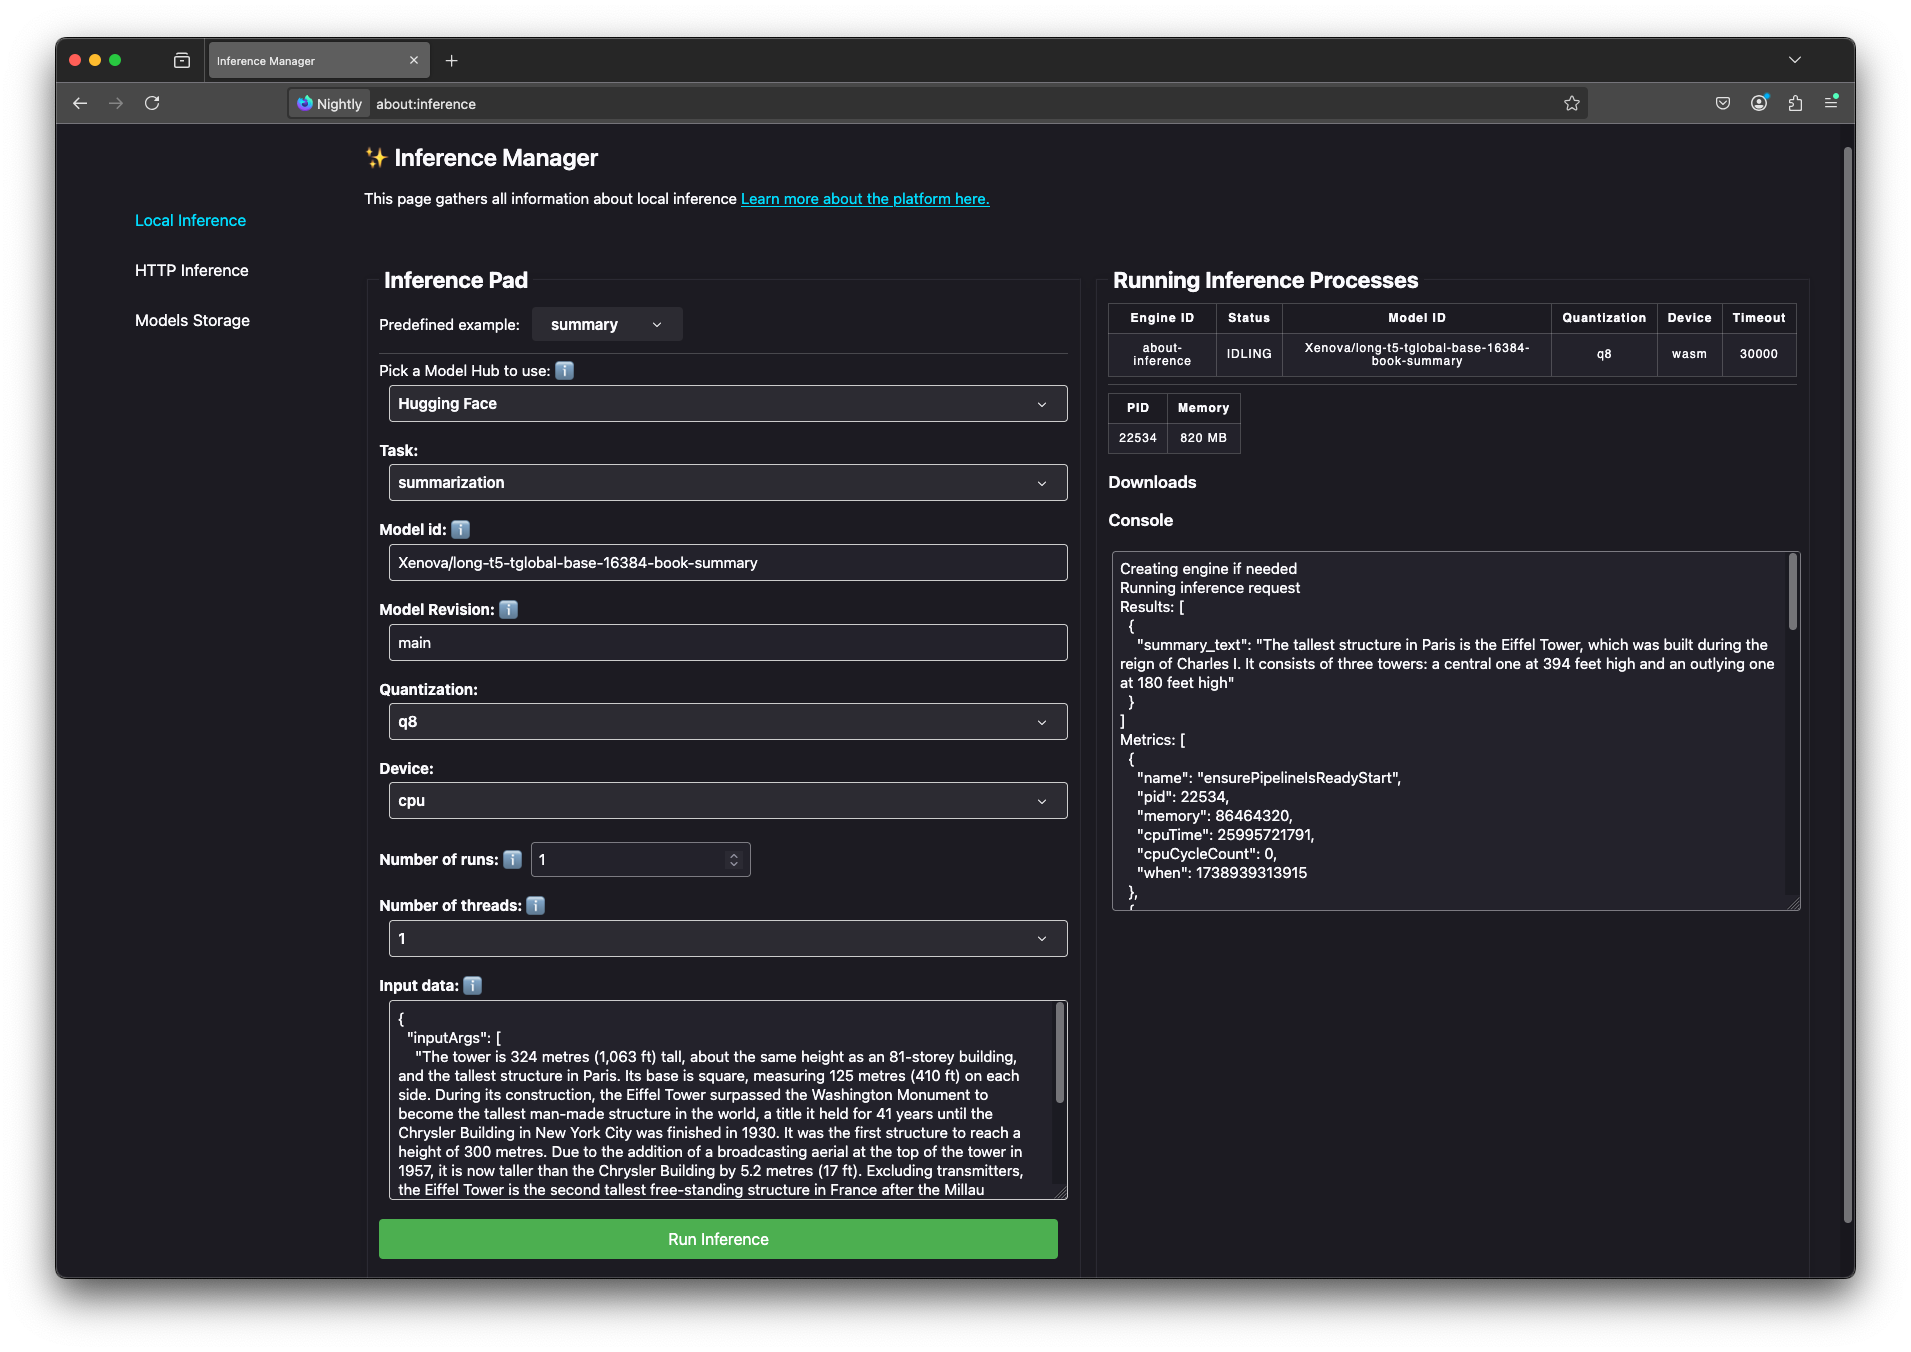Click the 820 MB memory cell
Screen dimensions: 1911x1352
[1203, 438]
